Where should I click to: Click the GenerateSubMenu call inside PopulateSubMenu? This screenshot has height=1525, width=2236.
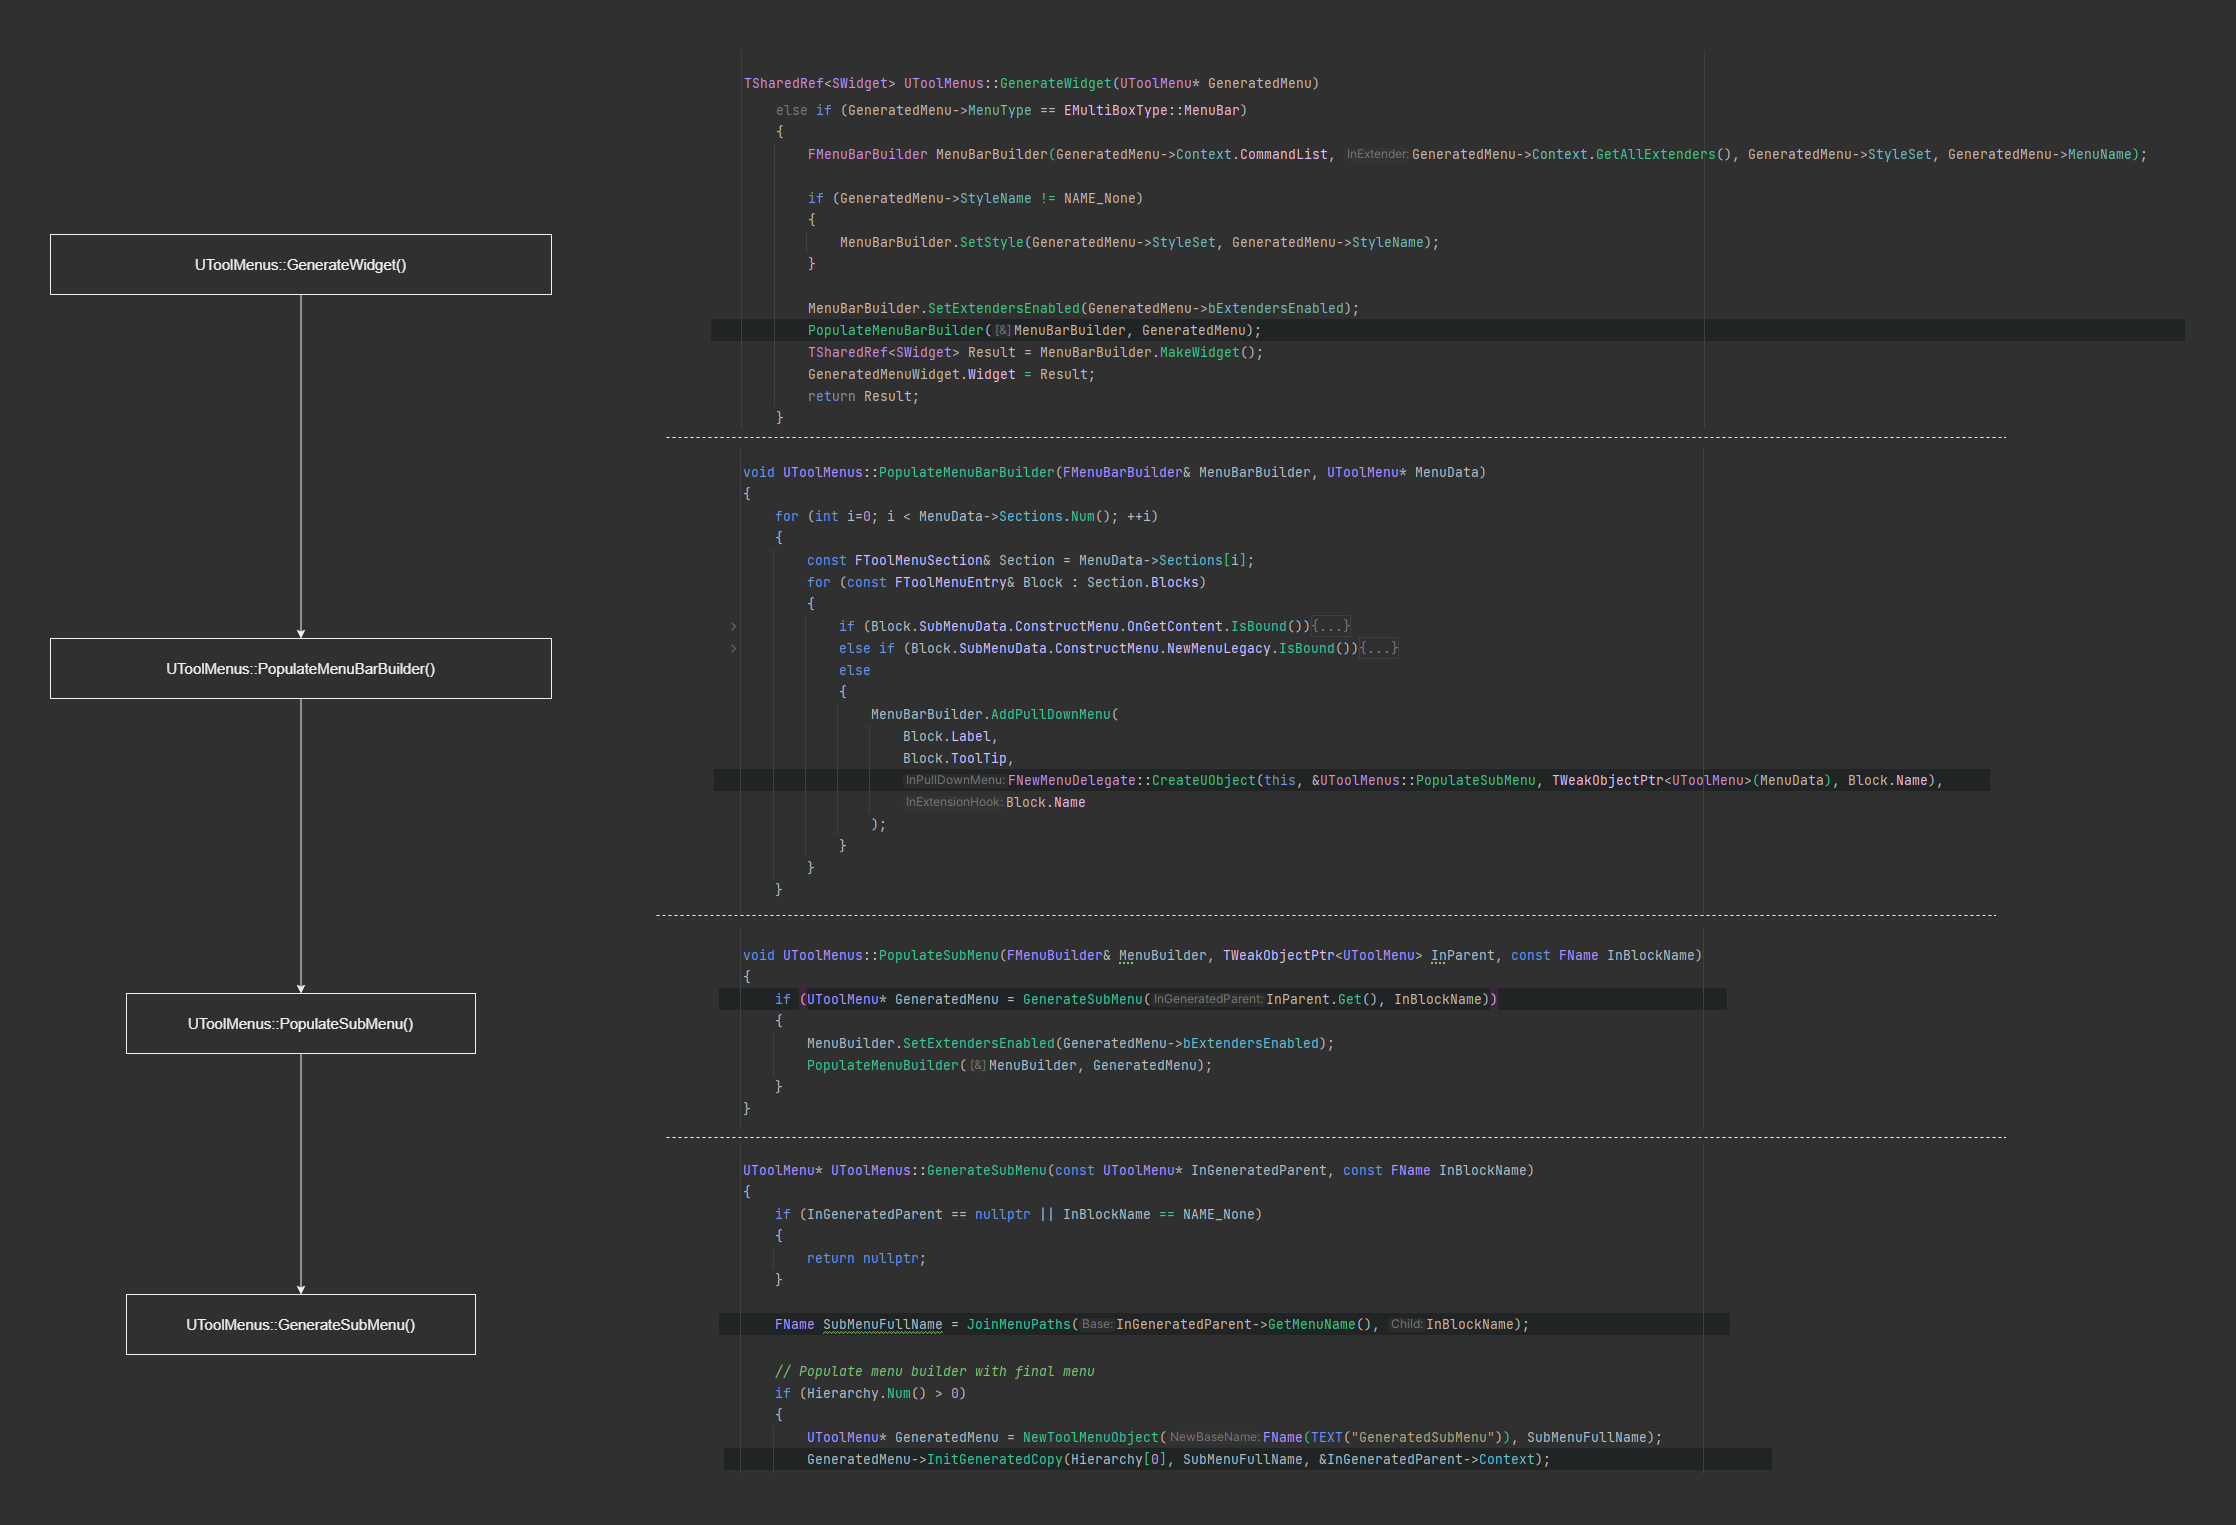coord(1082,1000)
